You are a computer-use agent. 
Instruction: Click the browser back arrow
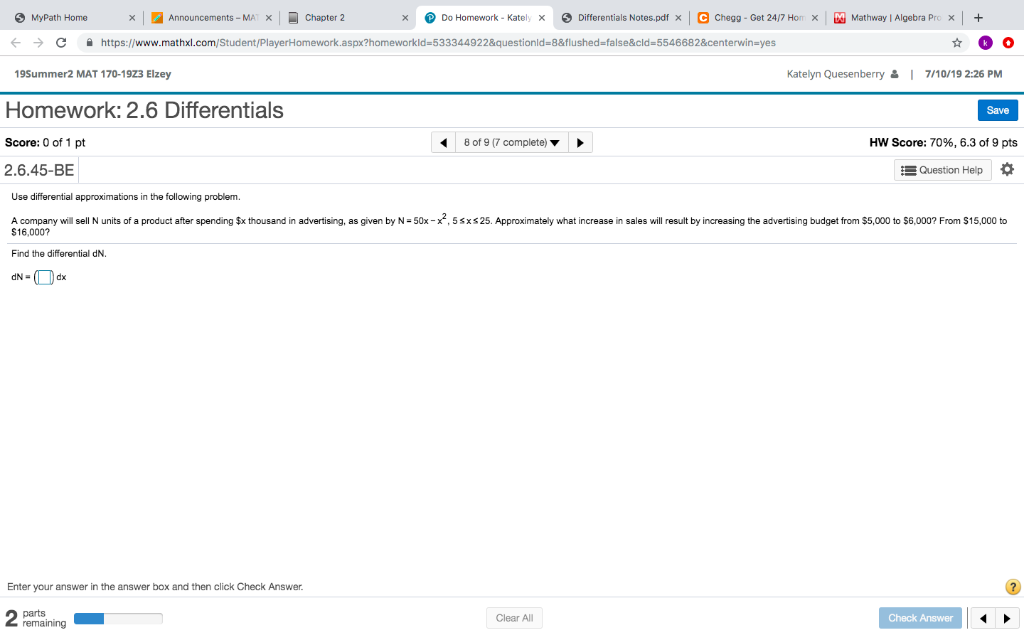pyautogui.click(x=13, y=44)
